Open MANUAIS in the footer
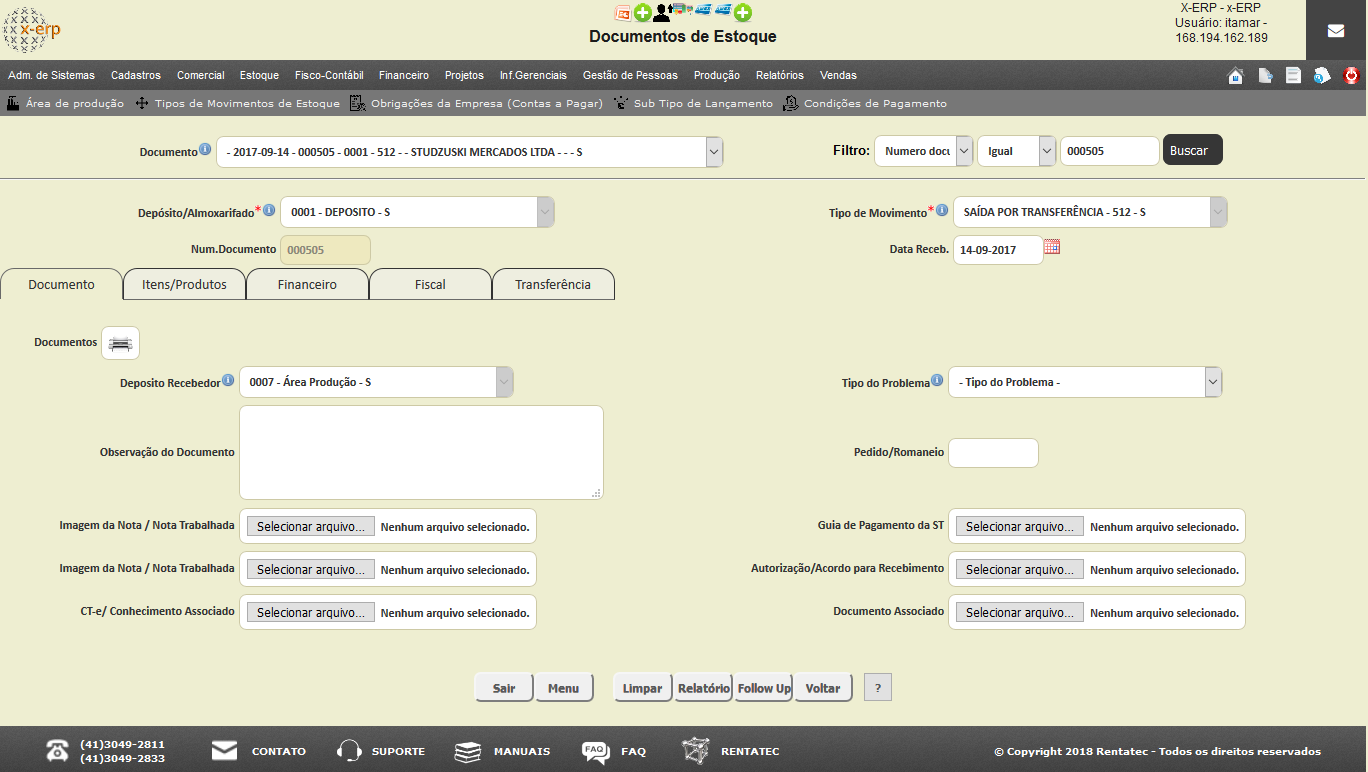 click(502, 751)
